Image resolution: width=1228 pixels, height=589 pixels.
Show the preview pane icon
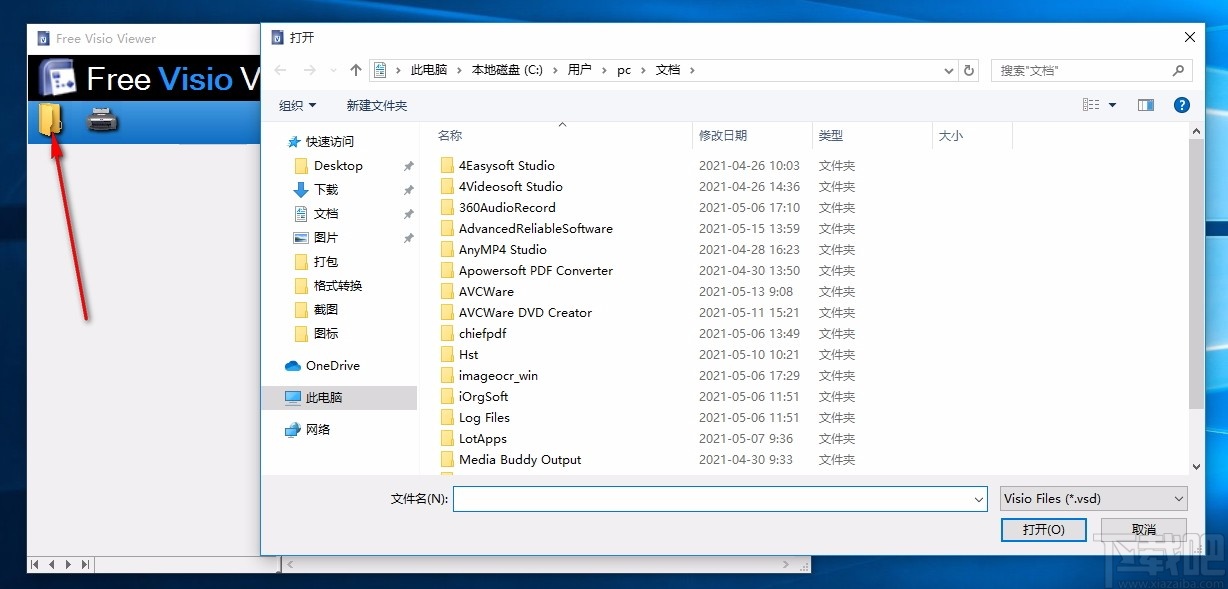tap(1145, 104)
